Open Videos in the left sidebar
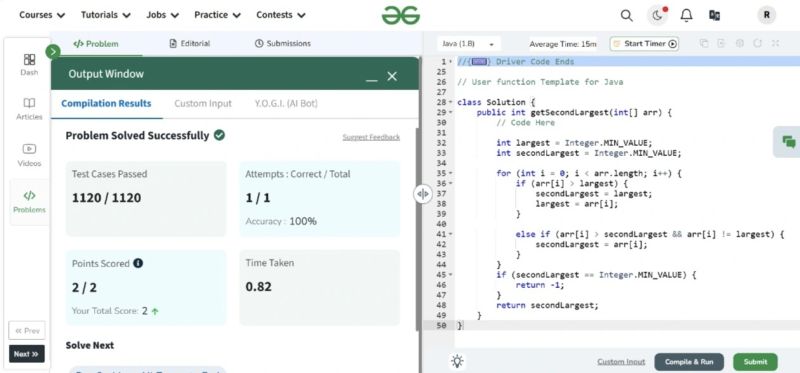Screen dimensions: 800x373 [29, 155]
